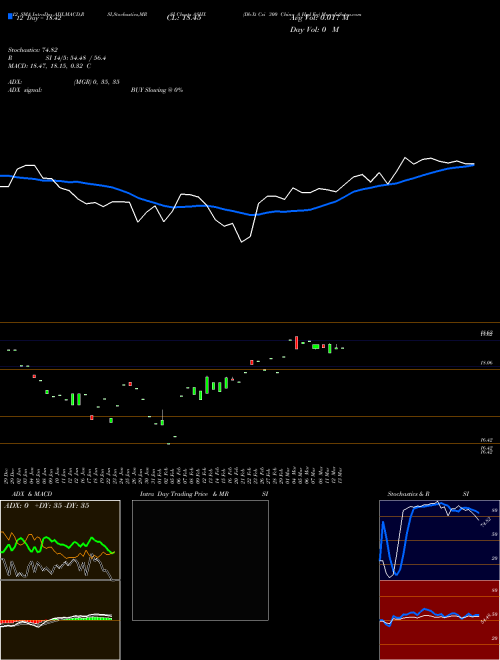Viewport: 500px width, 660px height.
Task: Click the tall red candlestick at price peak
Action: point(297,342)
